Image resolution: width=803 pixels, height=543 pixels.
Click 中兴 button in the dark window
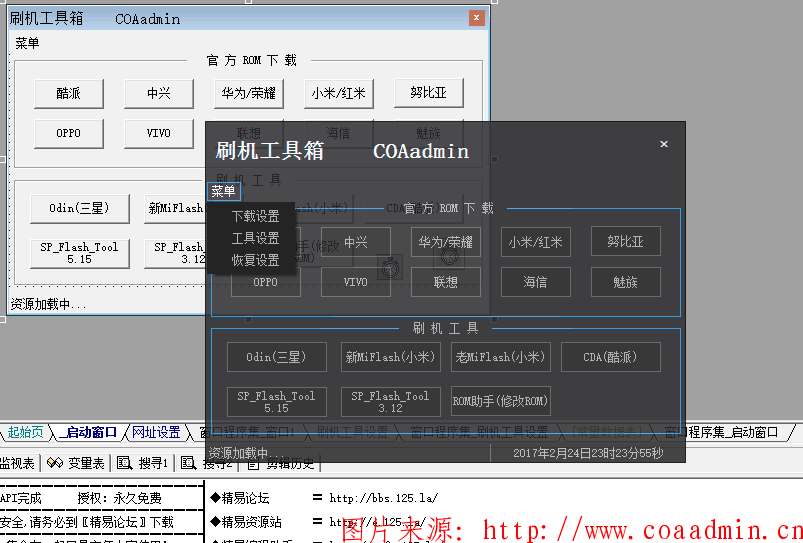[356, 242]
